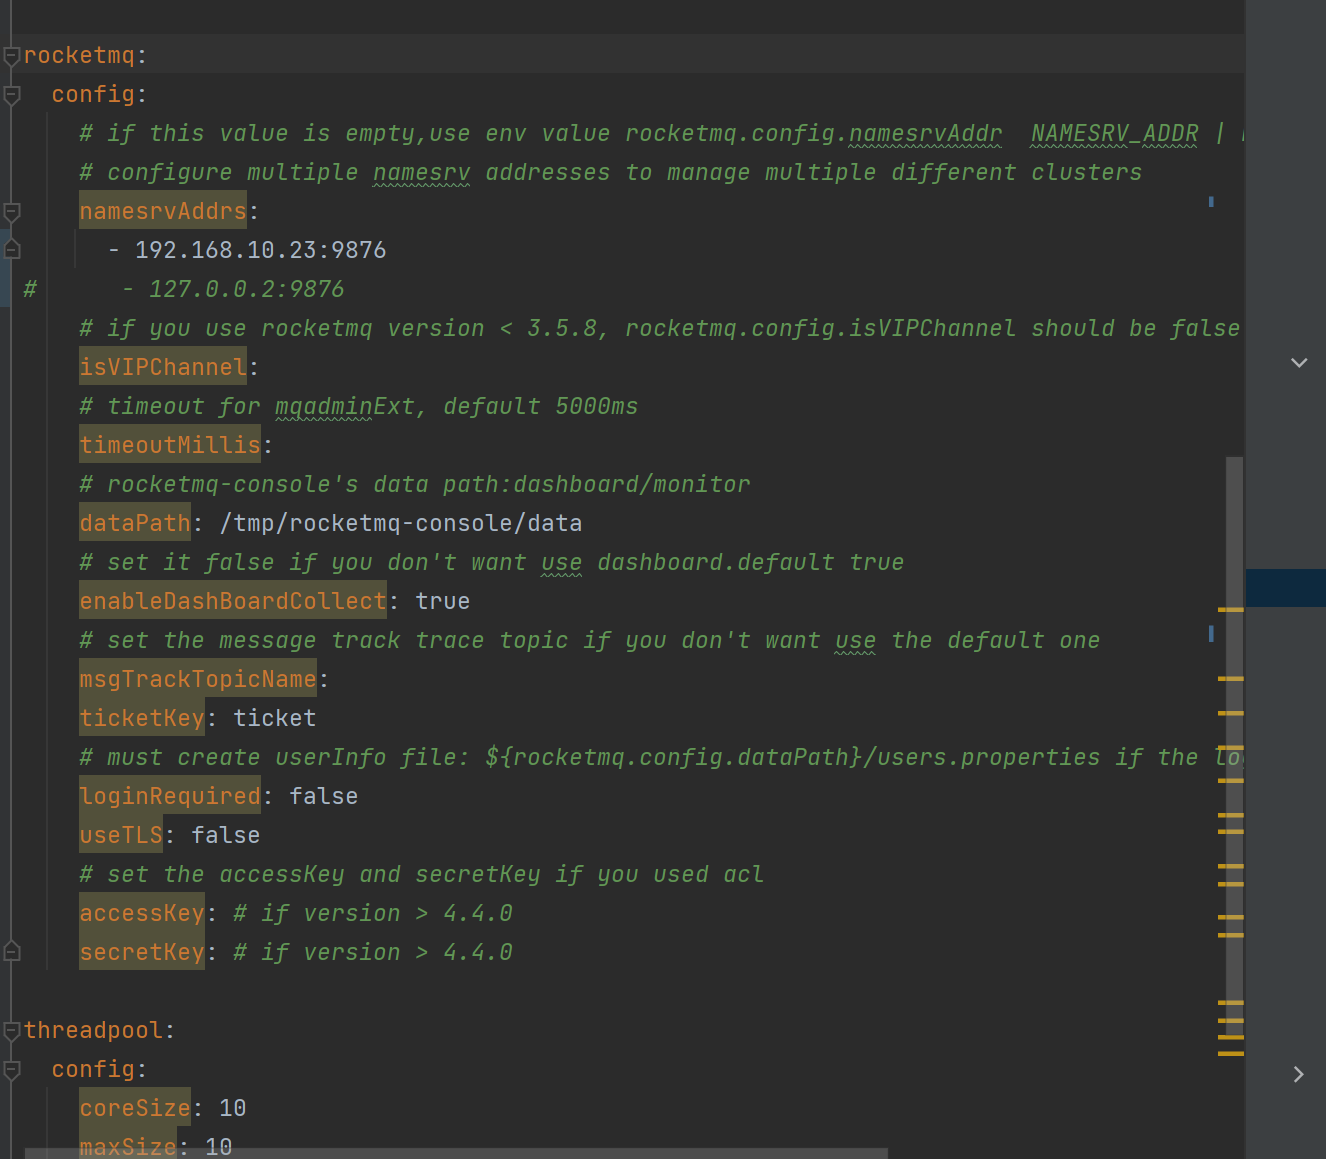
Task: Click the 'secretKey' key
Action: 142,952
